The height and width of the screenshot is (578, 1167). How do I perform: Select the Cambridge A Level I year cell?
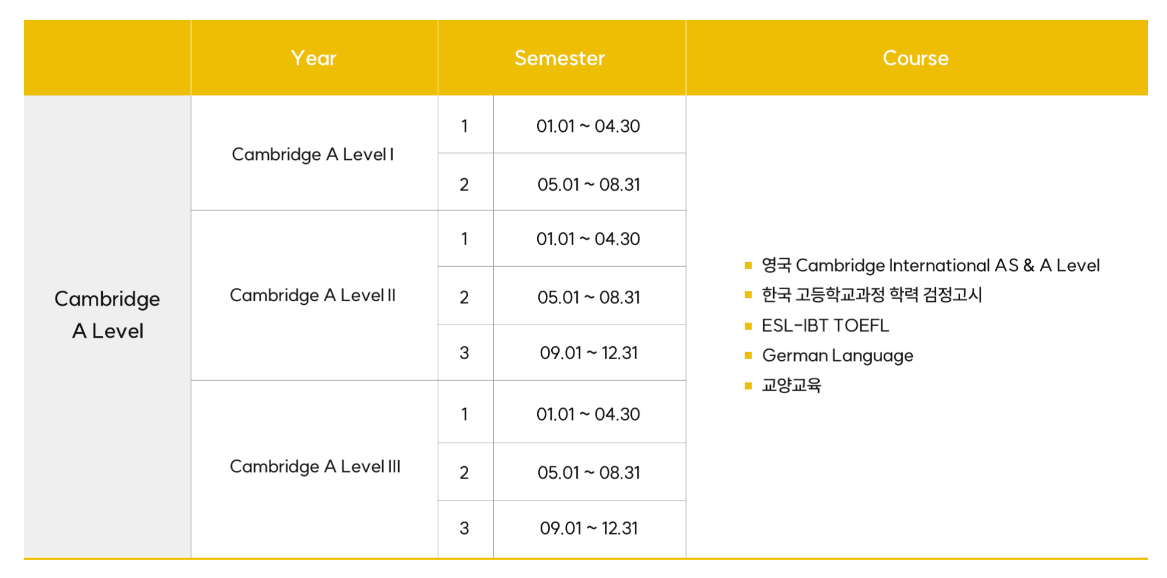(x=313, y=154)
